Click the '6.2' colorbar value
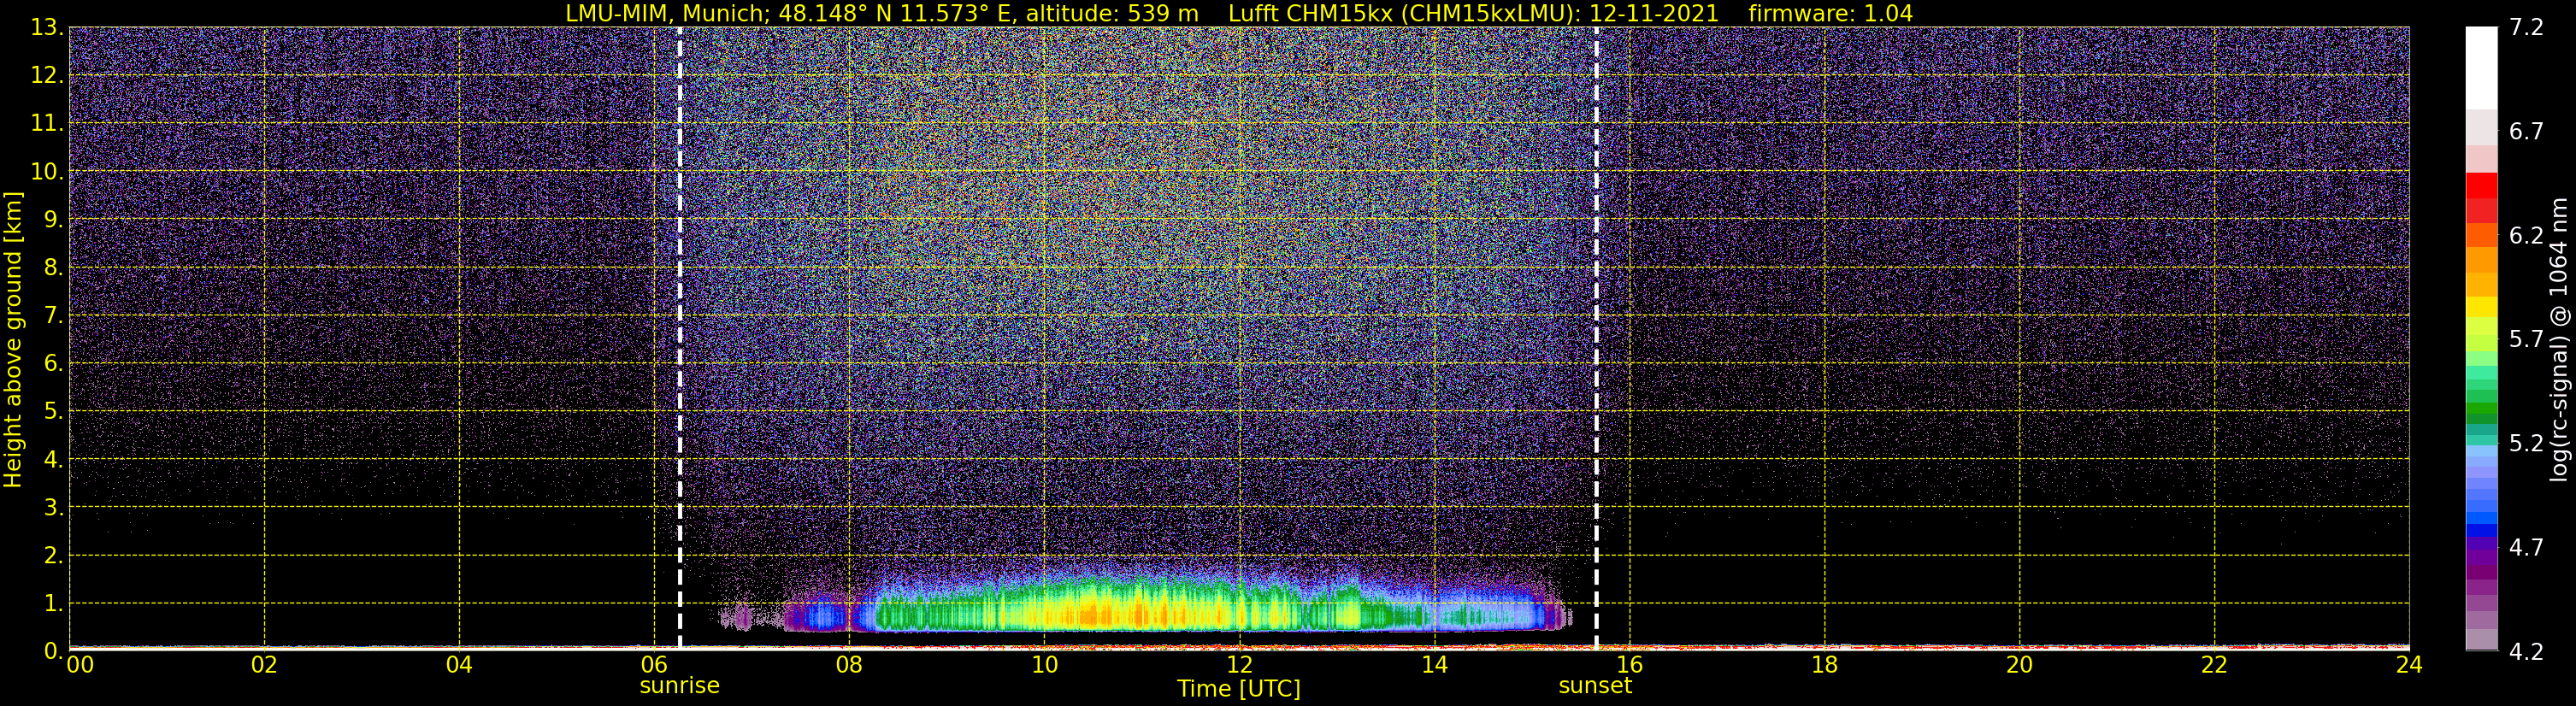This screenshot has width=2576, height=706. 2526,235
